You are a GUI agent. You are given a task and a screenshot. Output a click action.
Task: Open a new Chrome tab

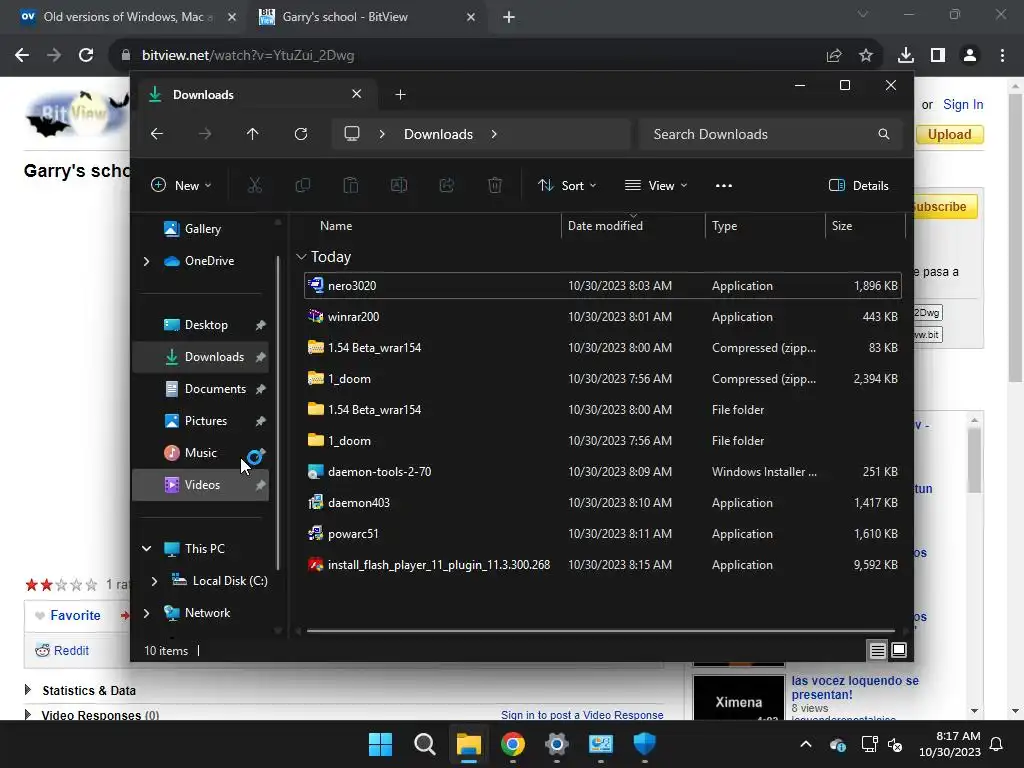(509, 17)
